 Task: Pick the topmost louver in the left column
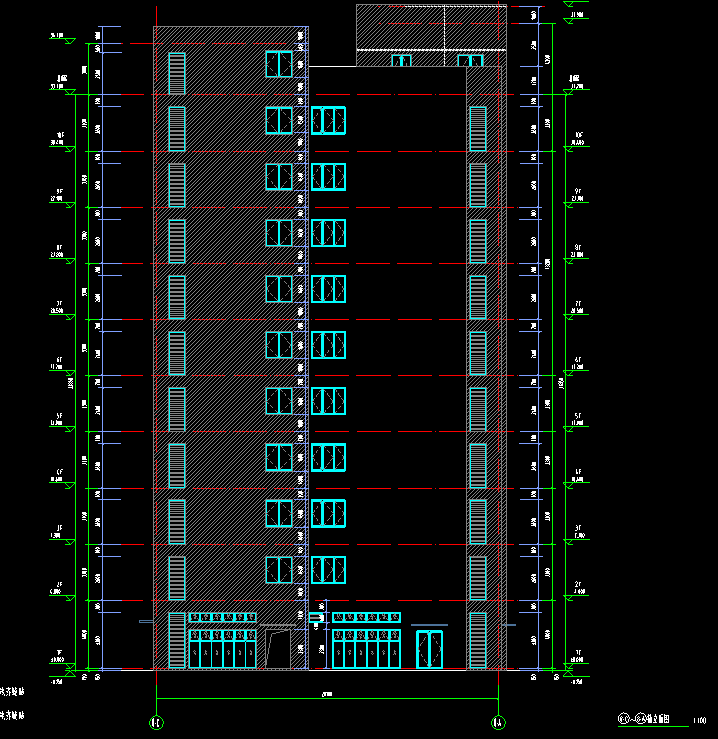[177, 73]
